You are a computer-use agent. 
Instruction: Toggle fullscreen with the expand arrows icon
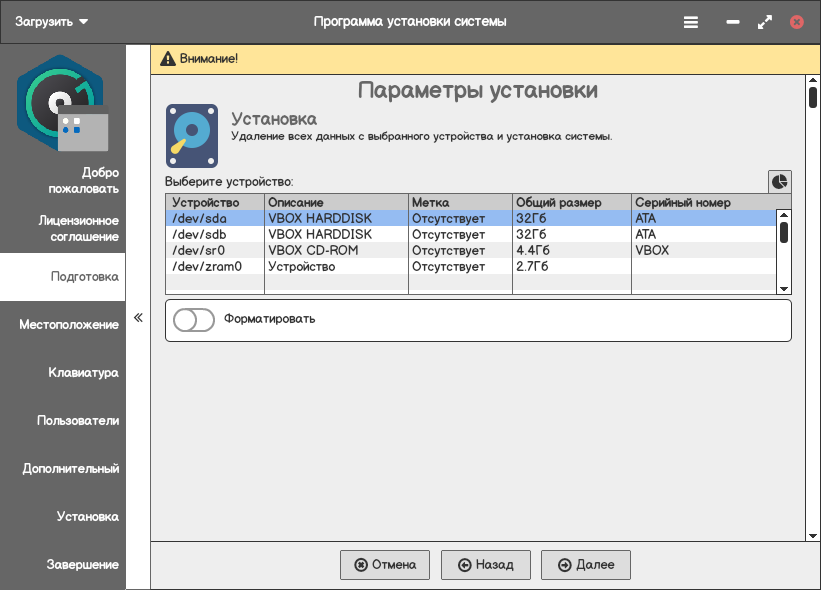tap(764, 22)
